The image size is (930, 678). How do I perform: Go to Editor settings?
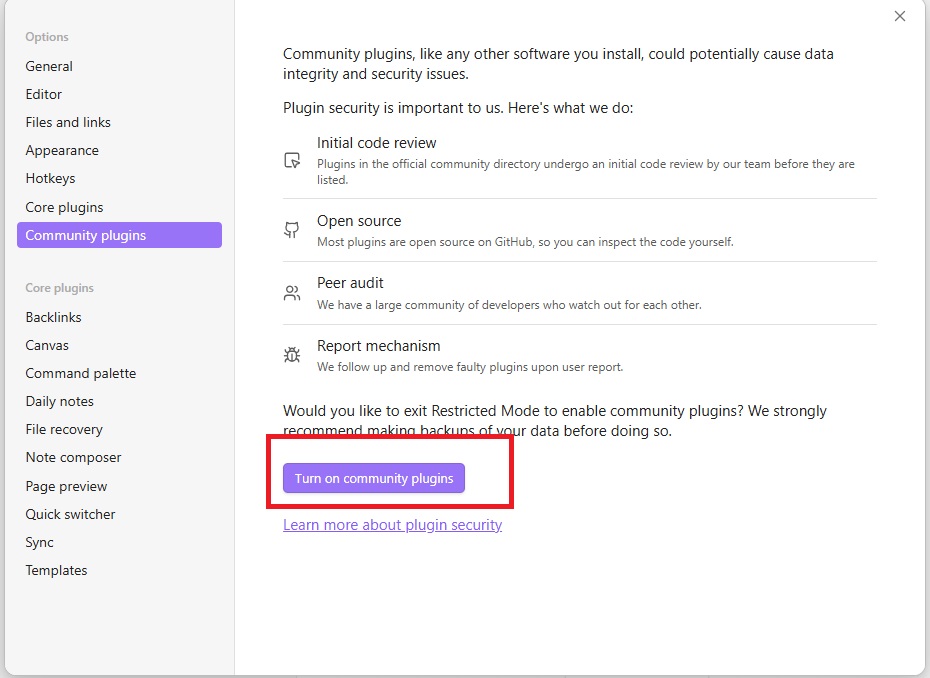[x=44, y=94]
